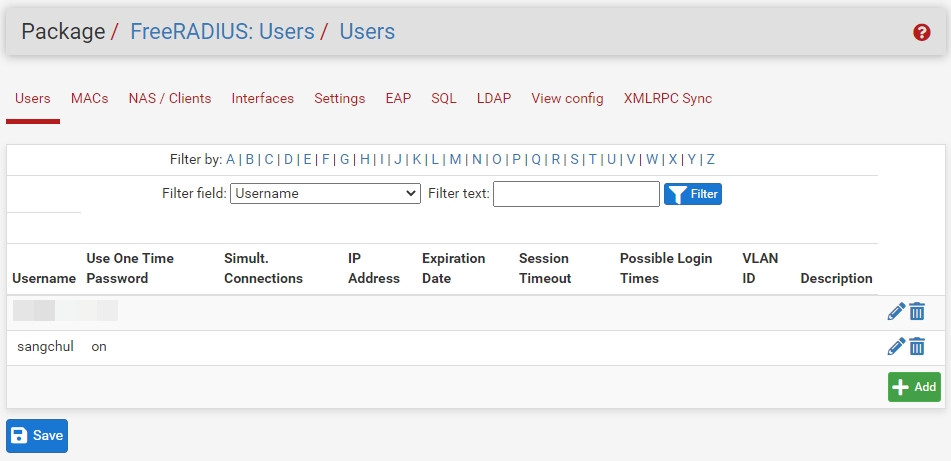This screenshot has height=461, width=951.
Task: Filter users by letter P
Action: pyautogui.click(x=517, y=160)
